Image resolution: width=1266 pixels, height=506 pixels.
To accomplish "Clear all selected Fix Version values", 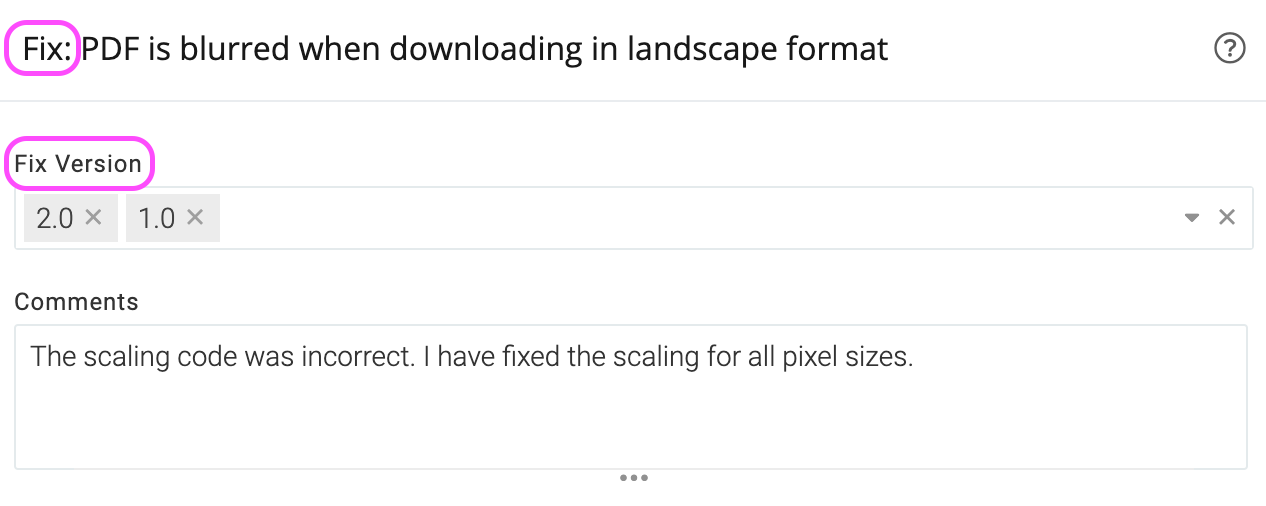I will pyautogui.click(x=1227, y=217).
